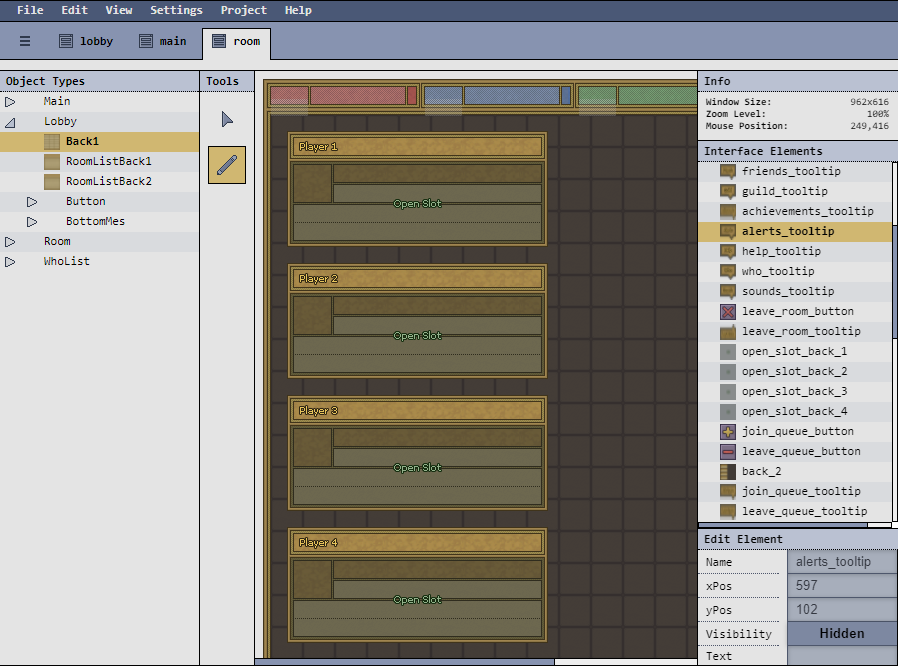
Task: Open the Edit menu
Action: pyautogui.click(x=74, y=10)
